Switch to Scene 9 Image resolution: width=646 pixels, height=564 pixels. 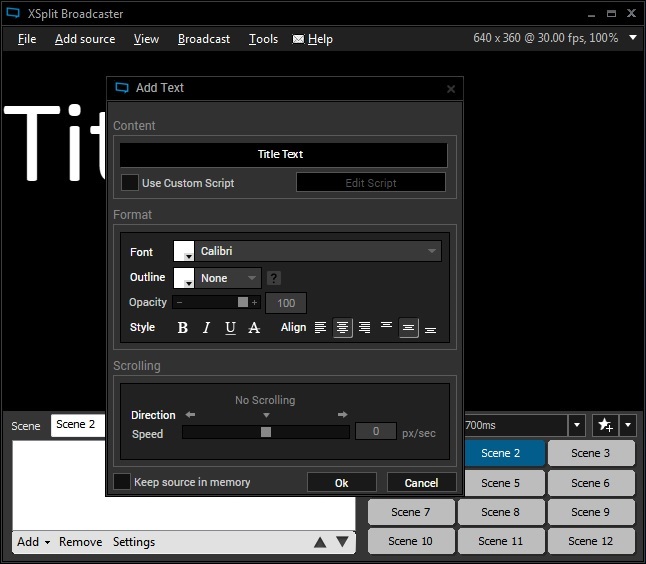pyautogui.click(x=591, y=512)
